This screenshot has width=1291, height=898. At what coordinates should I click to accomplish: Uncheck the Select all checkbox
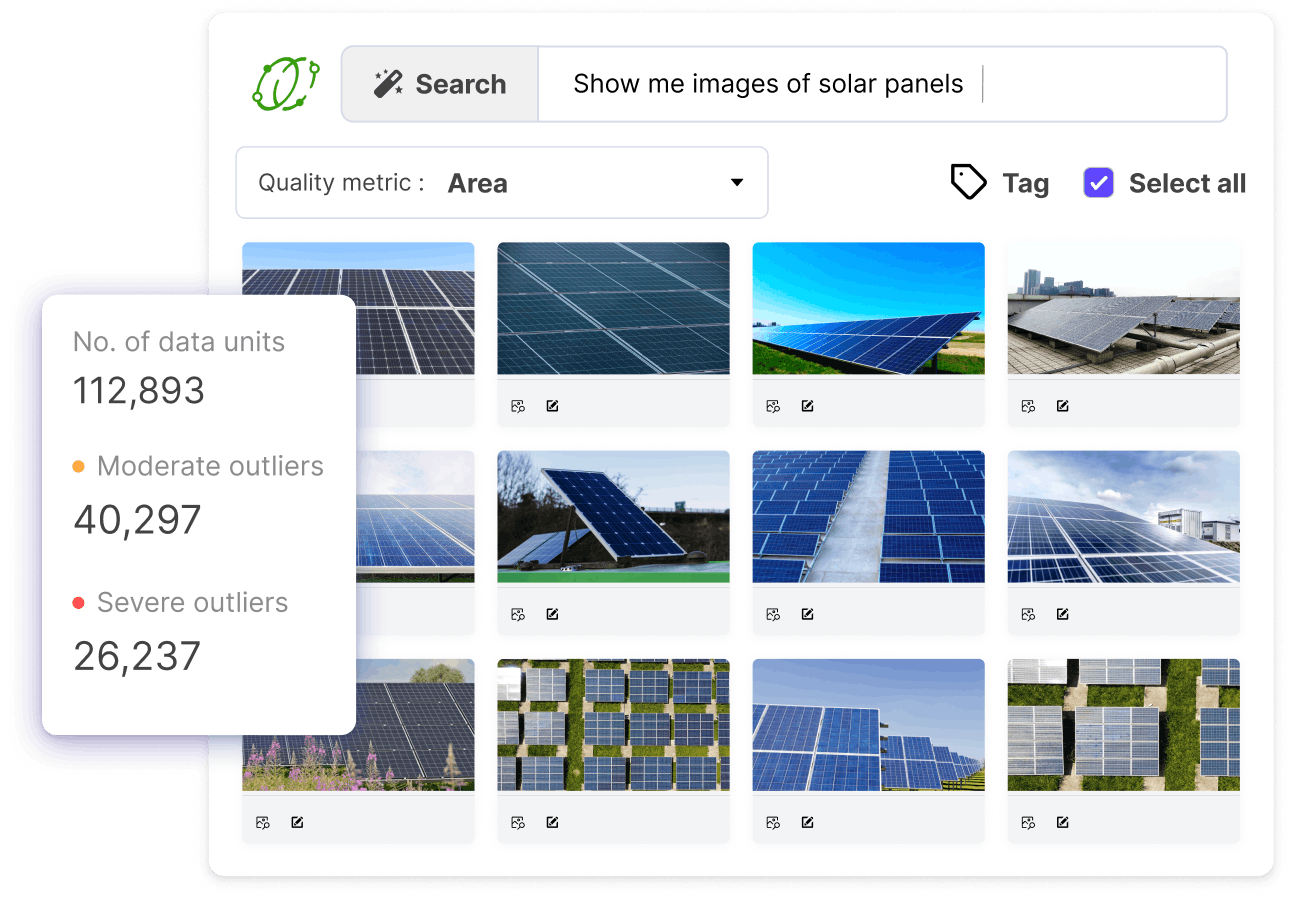pos(1098,183)
